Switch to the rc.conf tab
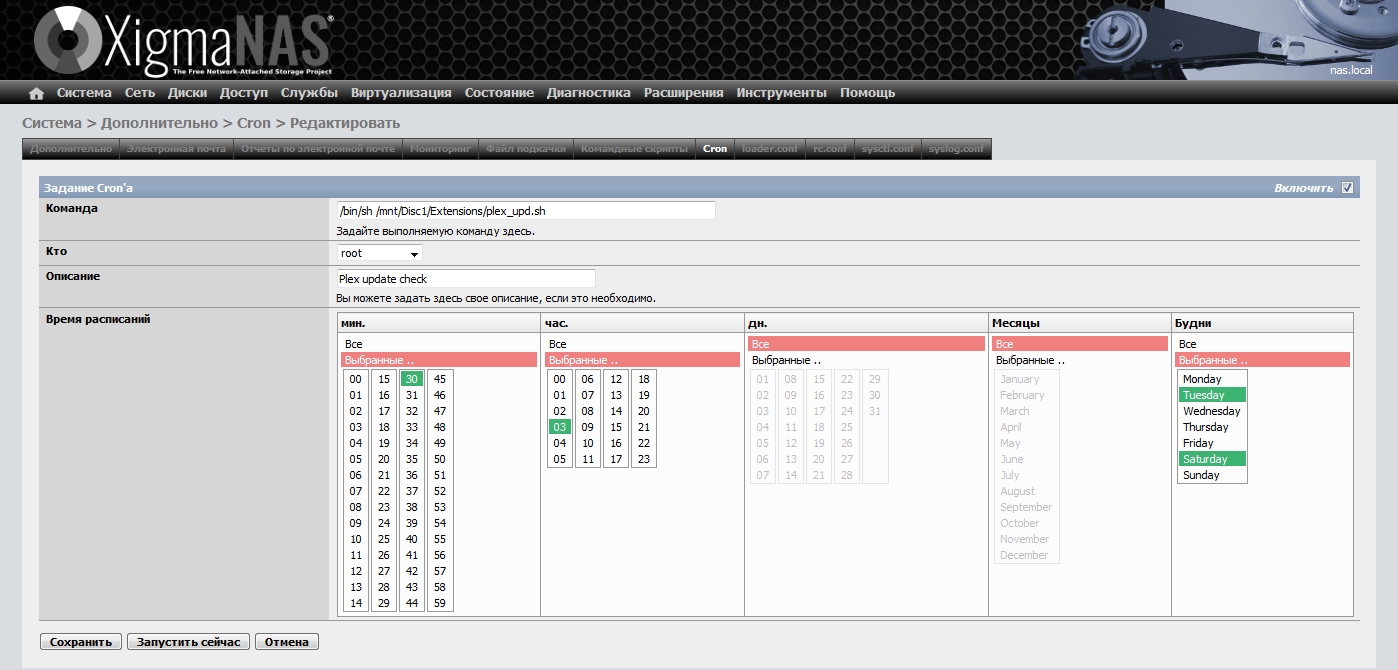The height and width of the screenshot is (670, 1398). click(x=830, y=149)
